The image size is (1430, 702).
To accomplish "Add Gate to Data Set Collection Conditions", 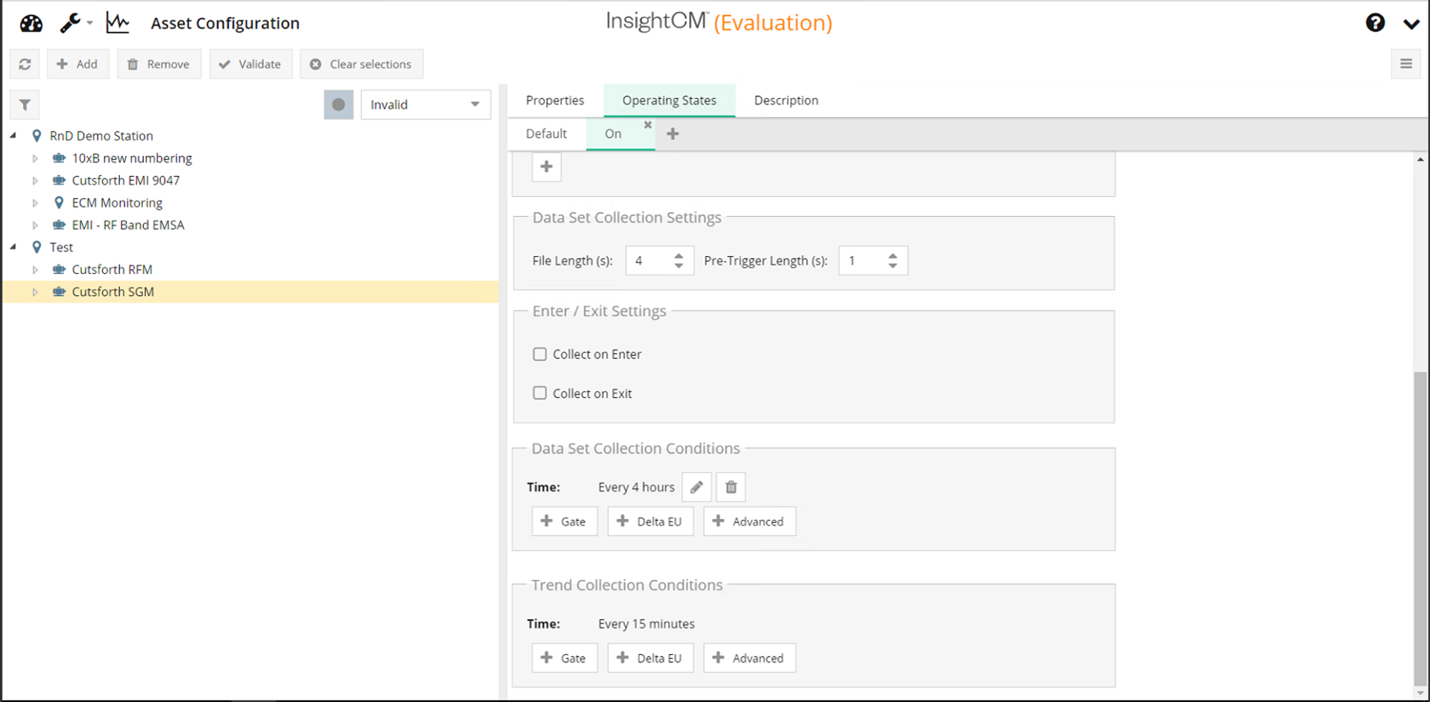I will coord(565,521).
